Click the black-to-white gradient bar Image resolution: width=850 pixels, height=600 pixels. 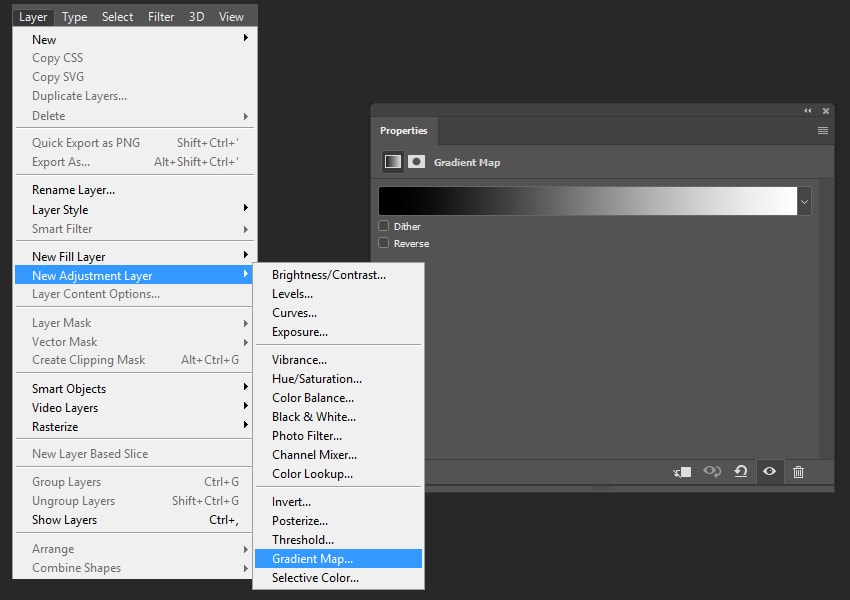(x=587, y=201)
